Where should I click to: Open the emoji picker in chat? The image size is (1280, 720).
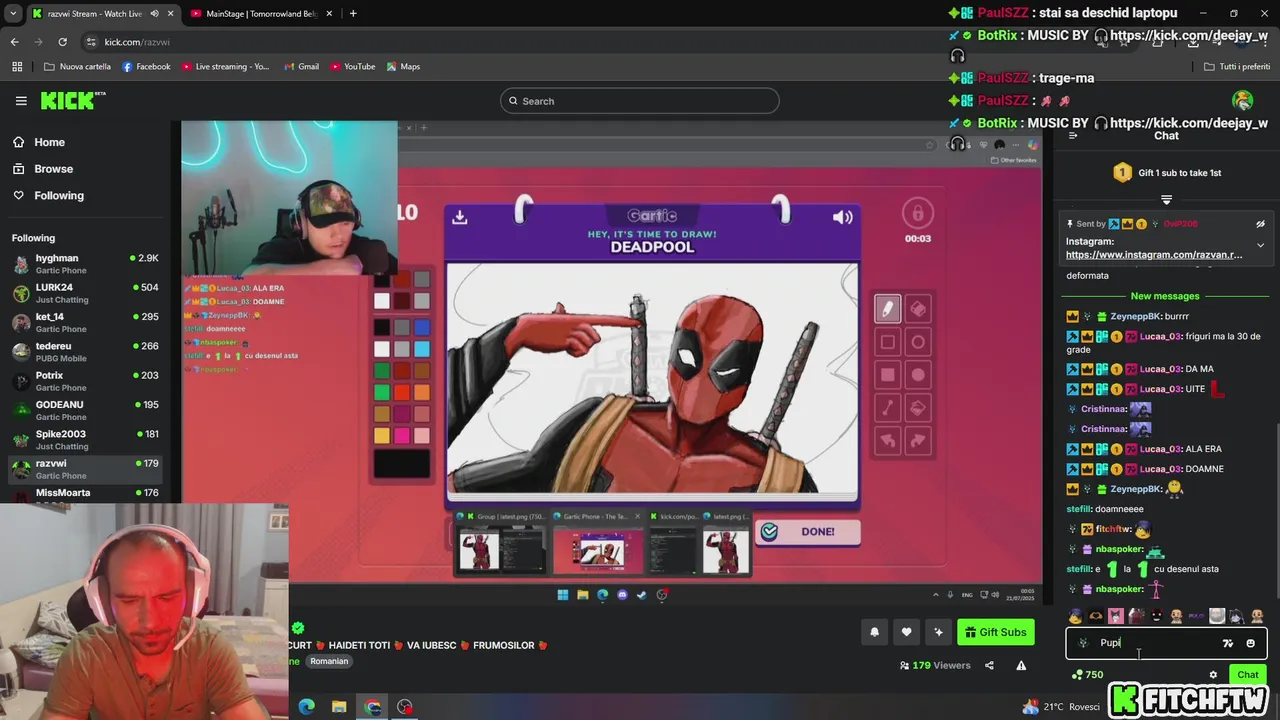click(1250, 643)
